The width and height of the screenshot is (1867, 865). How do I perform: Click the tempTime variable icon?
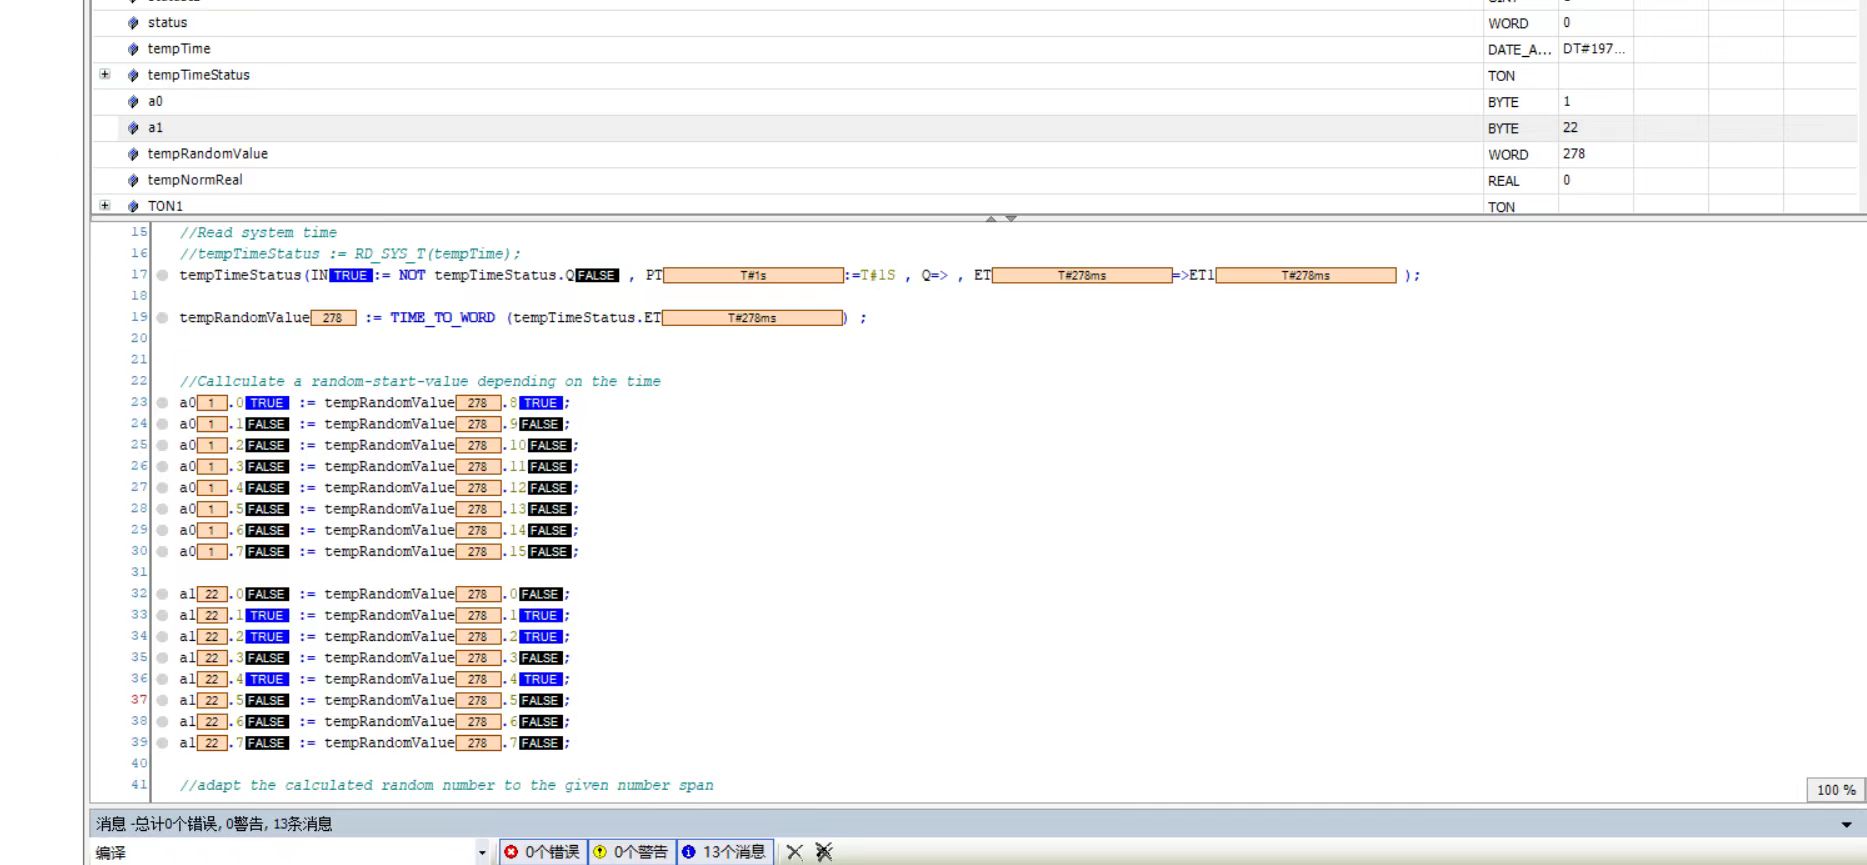tap(133, 49)
